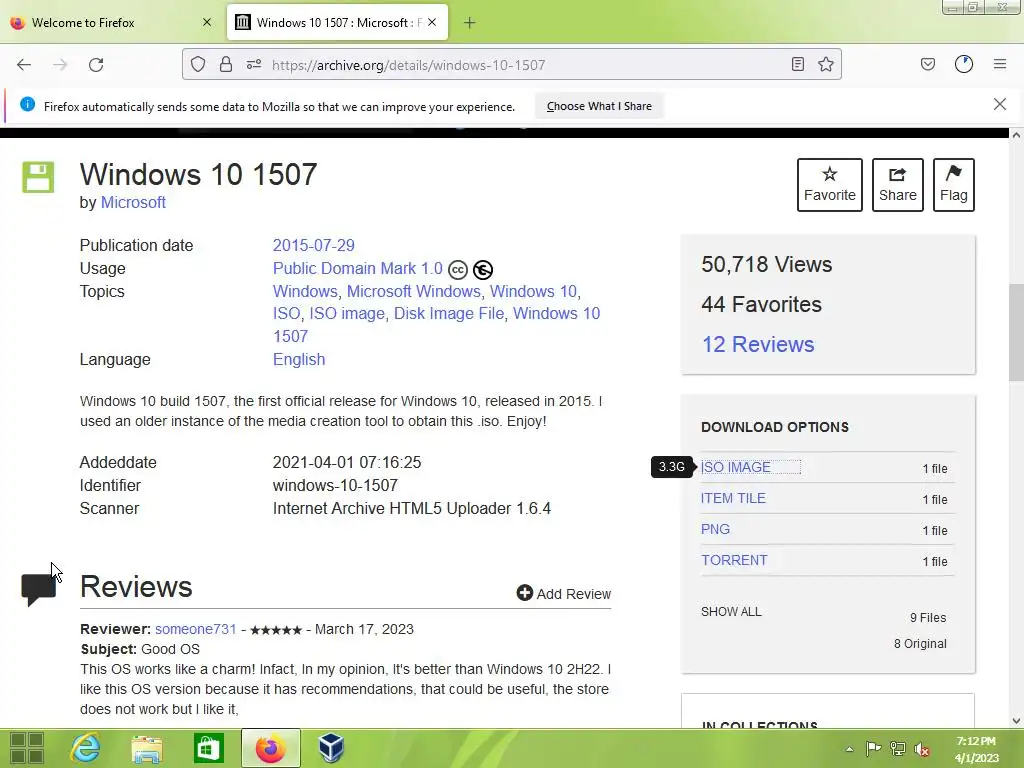Screen dimensions: 1024x768
Task: Click scrollbar down arrow
Action: 1016,721
